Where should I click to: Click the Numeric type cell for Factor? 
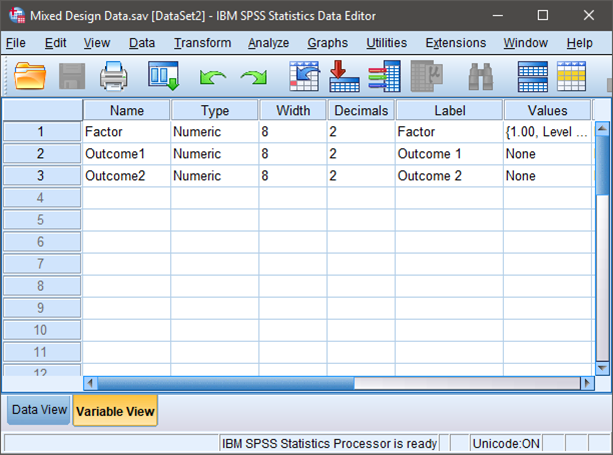[x=215, y=131]
